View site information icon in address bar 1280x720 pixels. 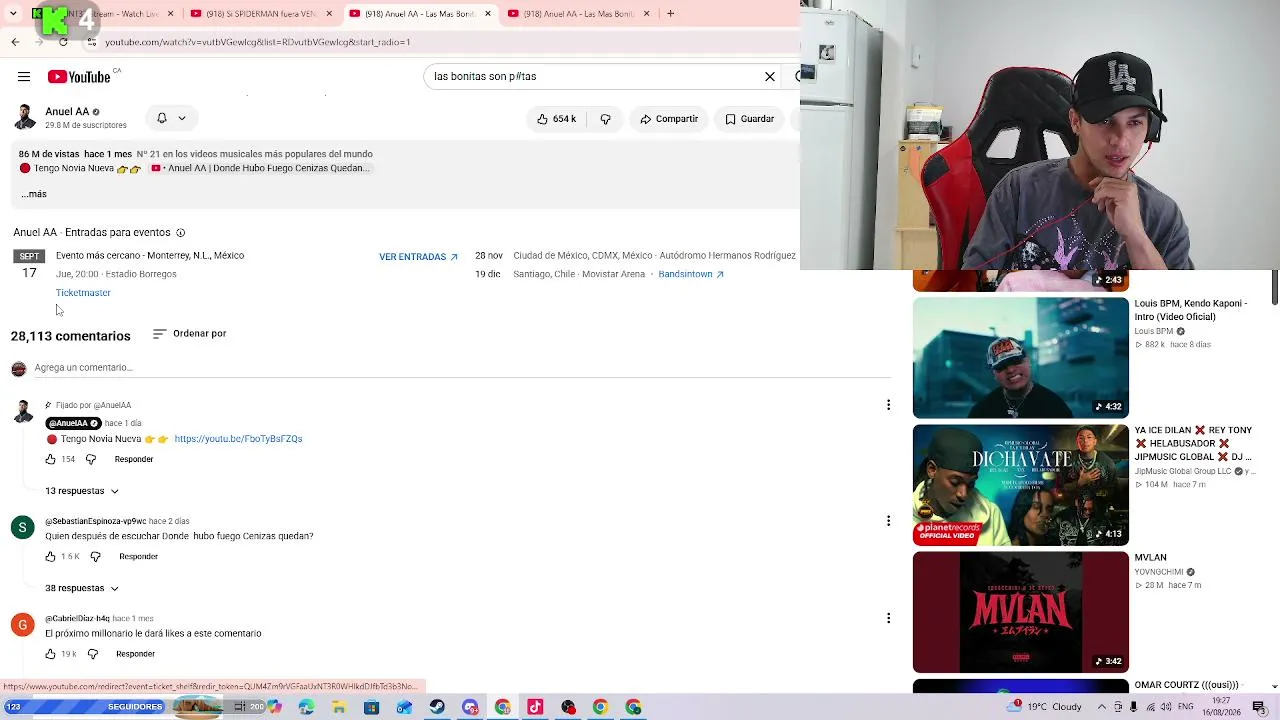click(91, 42)
